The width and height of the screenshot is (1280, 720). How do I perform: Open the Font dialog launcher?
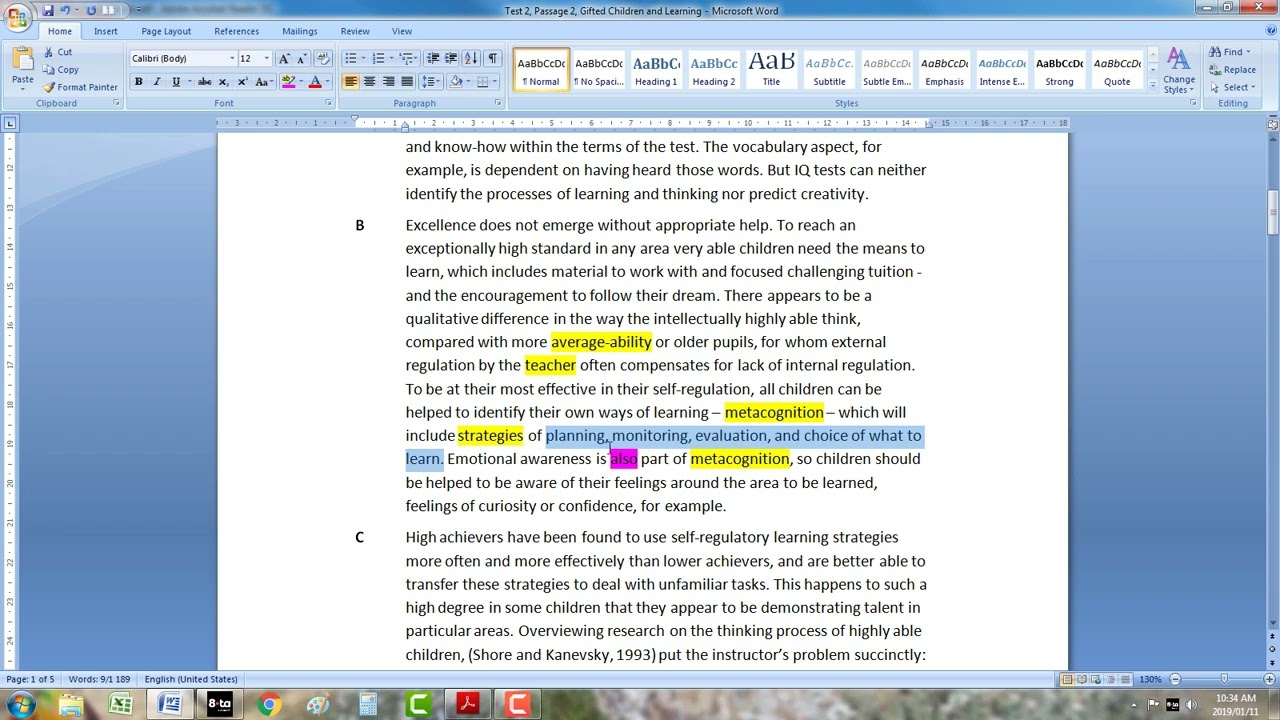[326, 103]
